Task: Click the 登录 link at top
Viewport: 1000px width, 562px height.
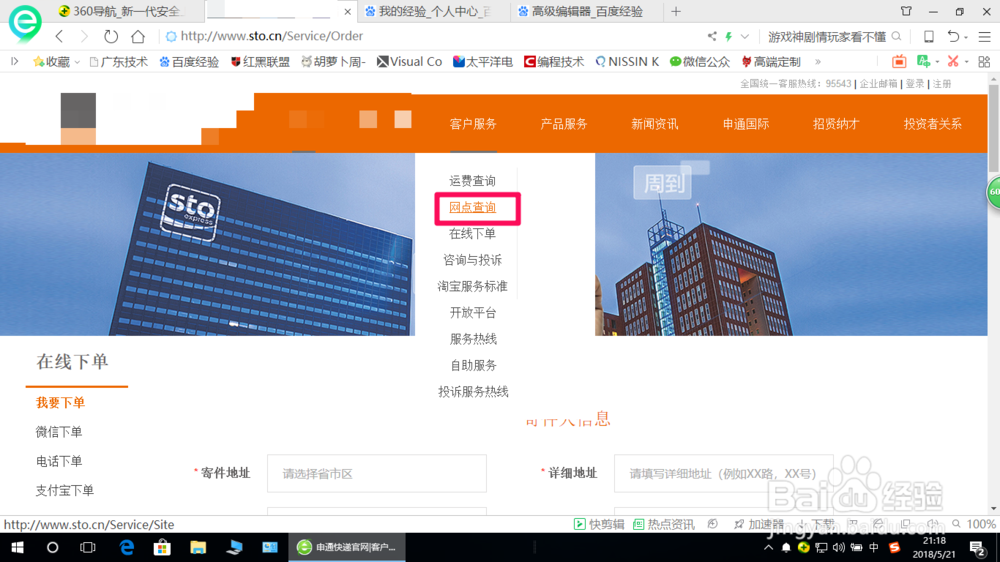Action: pos(915,84)
